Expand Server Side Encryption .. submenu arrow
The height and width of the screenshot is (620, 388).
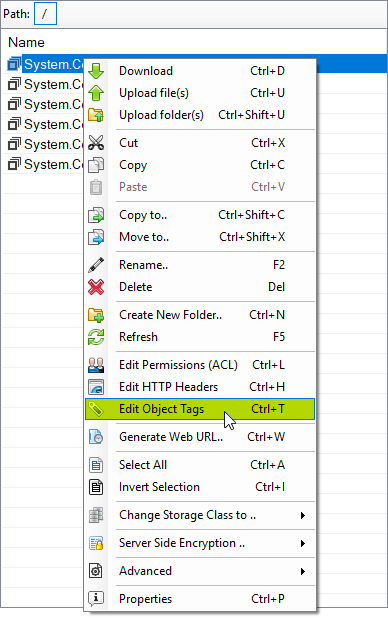coord(303,543)
